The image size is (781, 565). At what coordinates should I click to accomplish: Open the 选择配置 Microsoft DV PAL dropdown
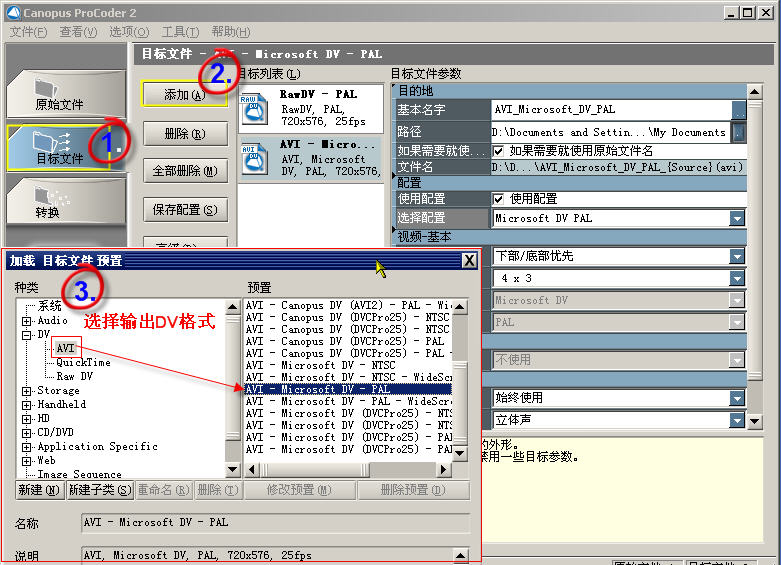pyautogui.click(x=737, y=218)
